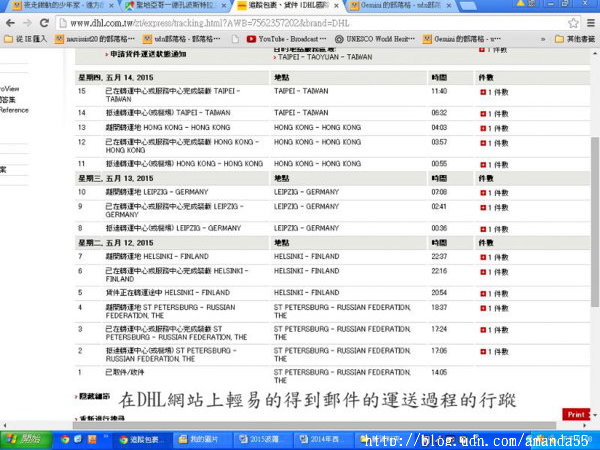Switch to the first browser tab
600x450 pixels.
[61, 6]
